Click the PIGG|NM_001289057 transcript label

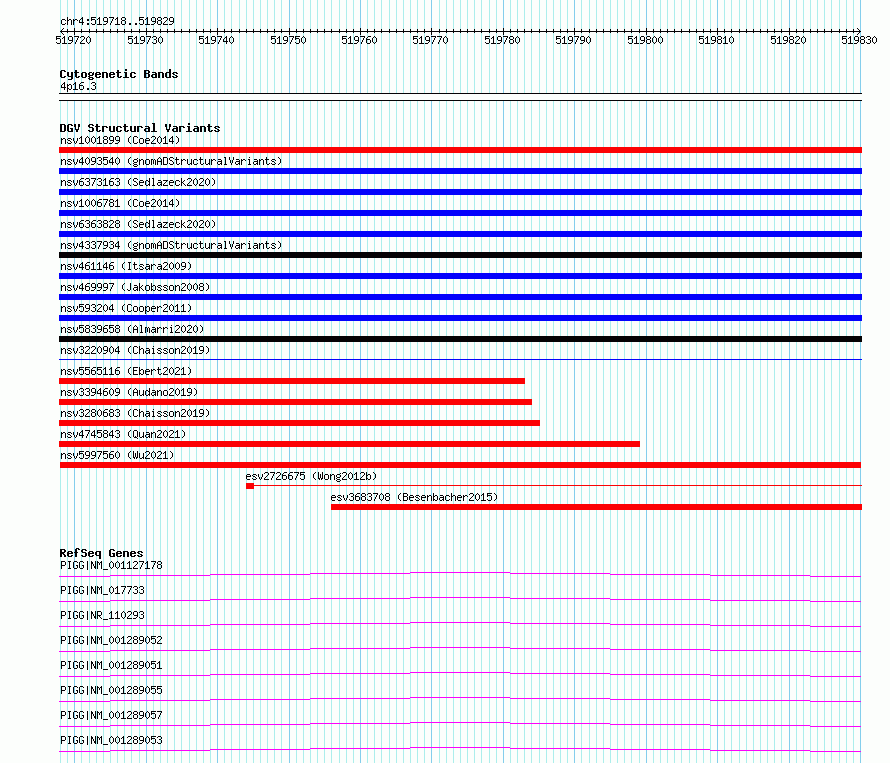[111, 715]
